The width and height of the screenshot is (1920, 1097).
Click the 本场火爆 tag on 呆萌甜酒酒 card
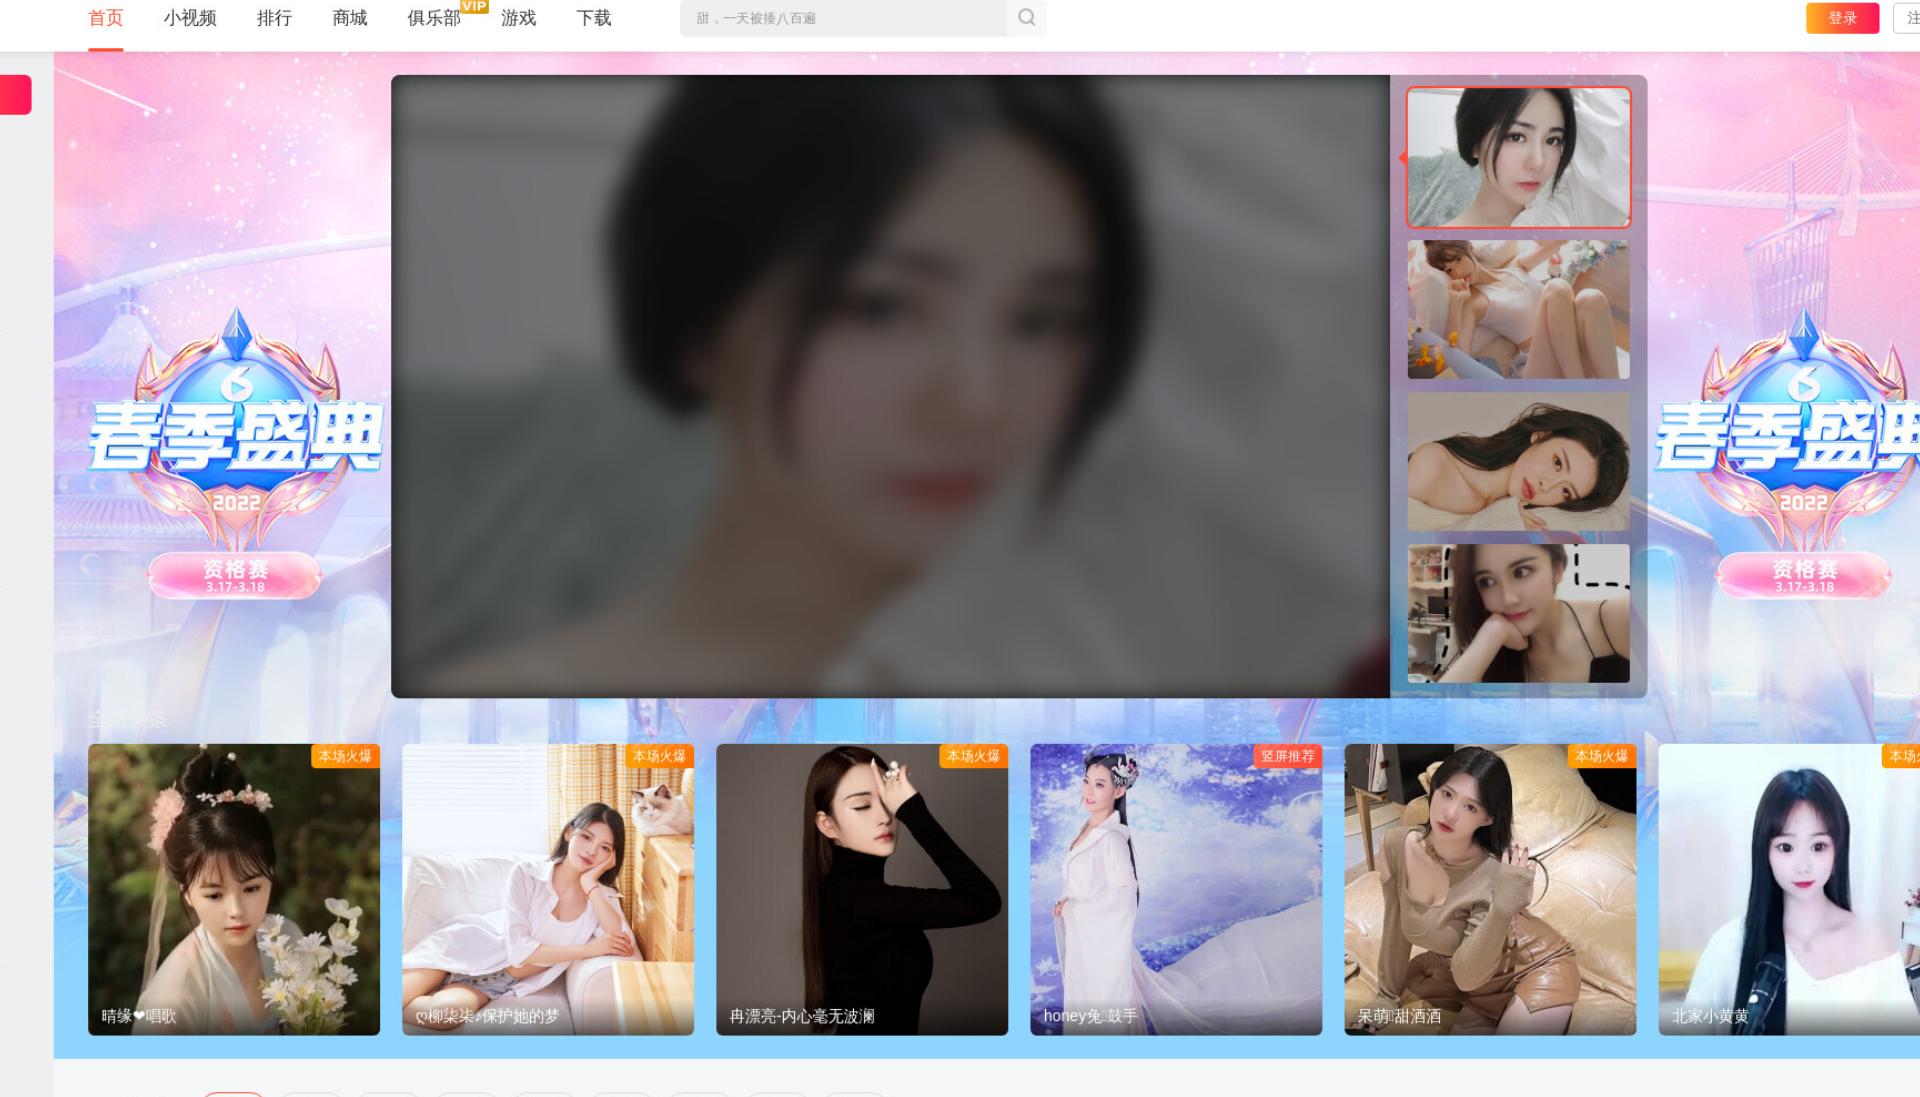point(1601,756)
